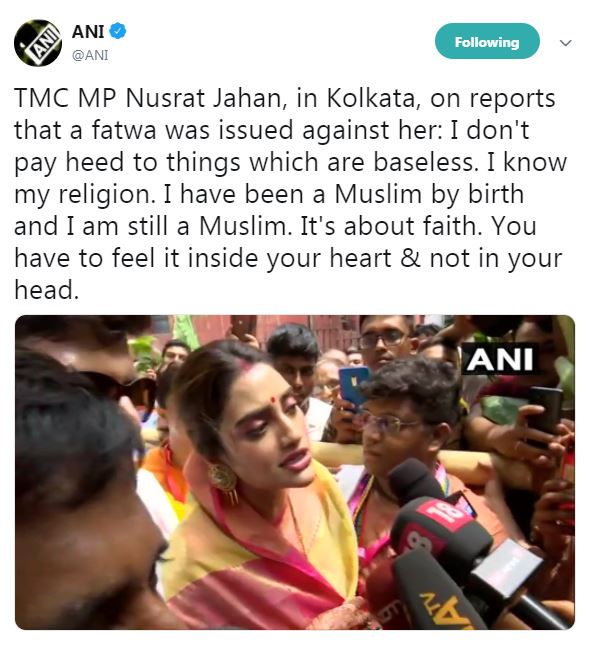
Task: Click the blue verified badge
Action: tap(118, 31)
